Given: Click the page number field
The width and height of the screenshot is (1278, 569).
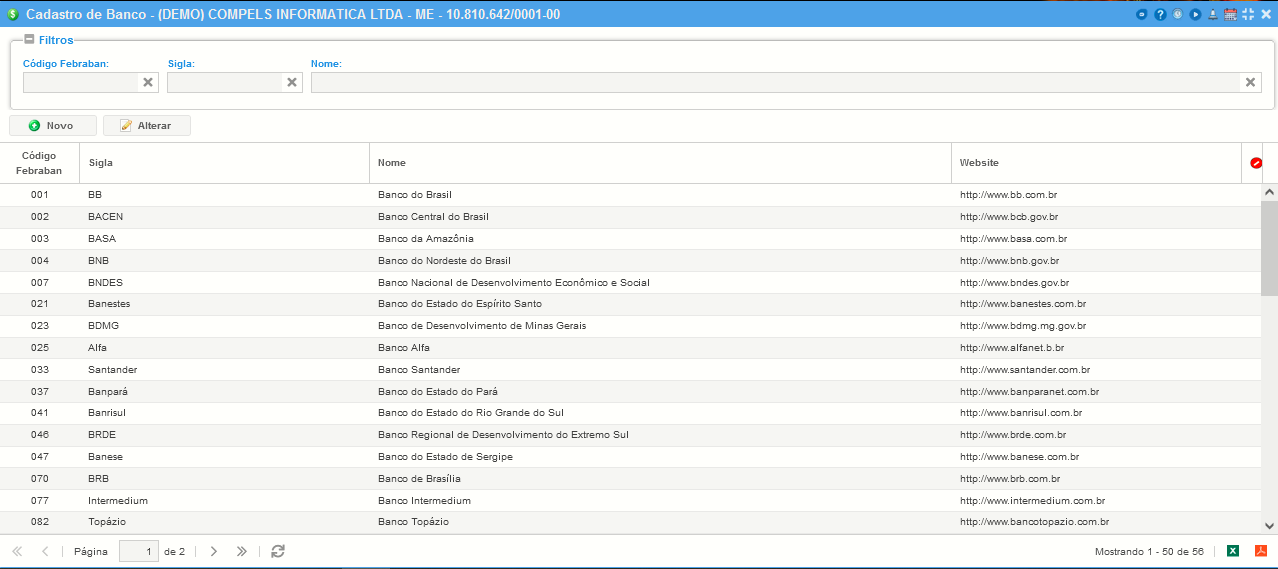Looking at the screenshot, I should (x=139, y=551).
